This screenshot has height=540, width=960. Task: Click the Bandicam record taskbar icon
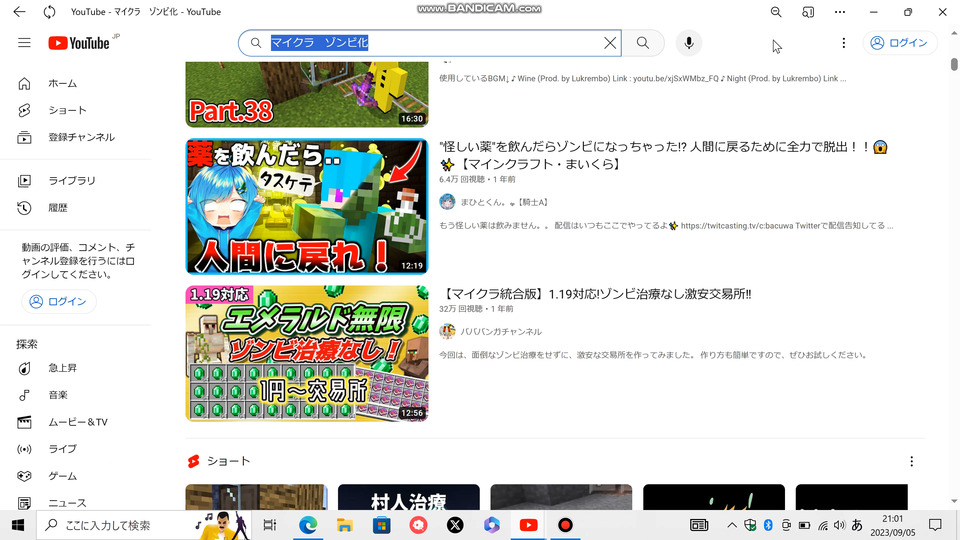565,525
